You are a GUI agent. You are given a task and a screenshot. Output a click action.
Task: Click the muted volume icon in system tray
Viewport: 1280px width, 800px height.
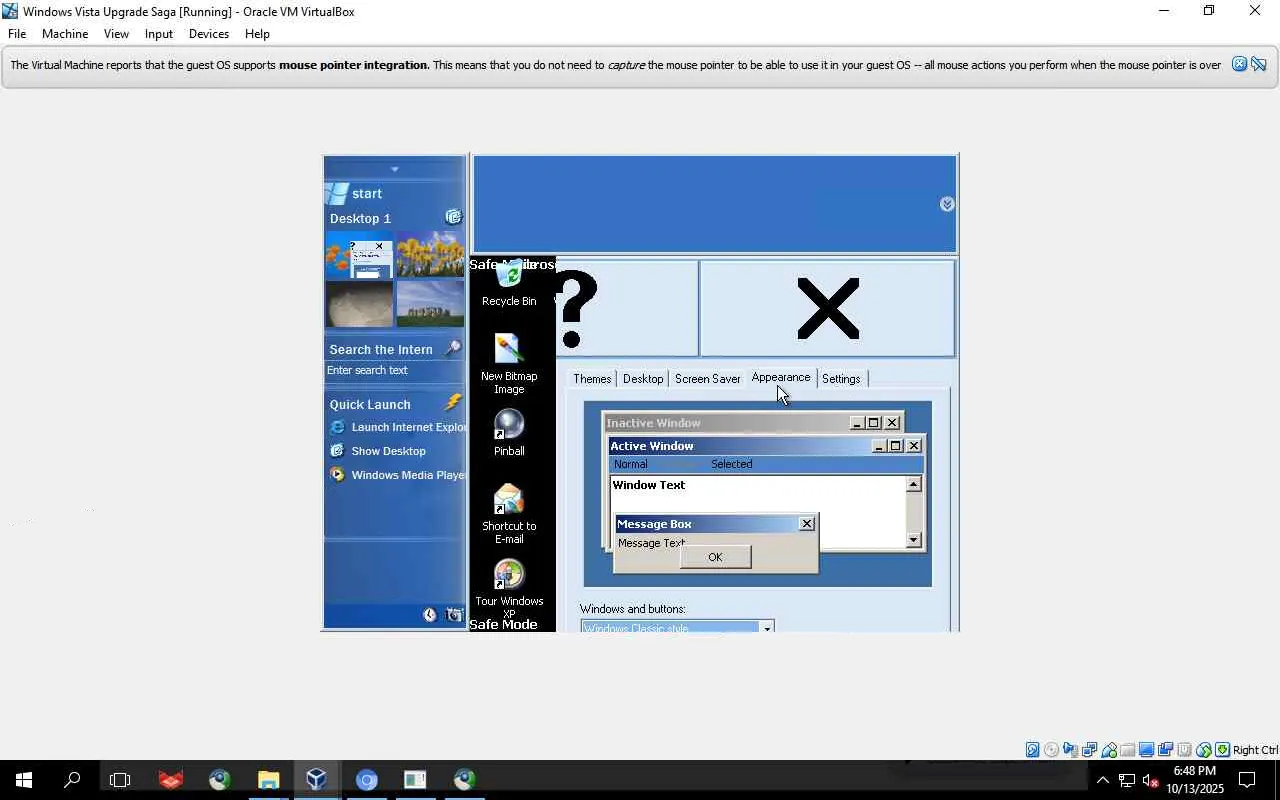point(1150,780)
